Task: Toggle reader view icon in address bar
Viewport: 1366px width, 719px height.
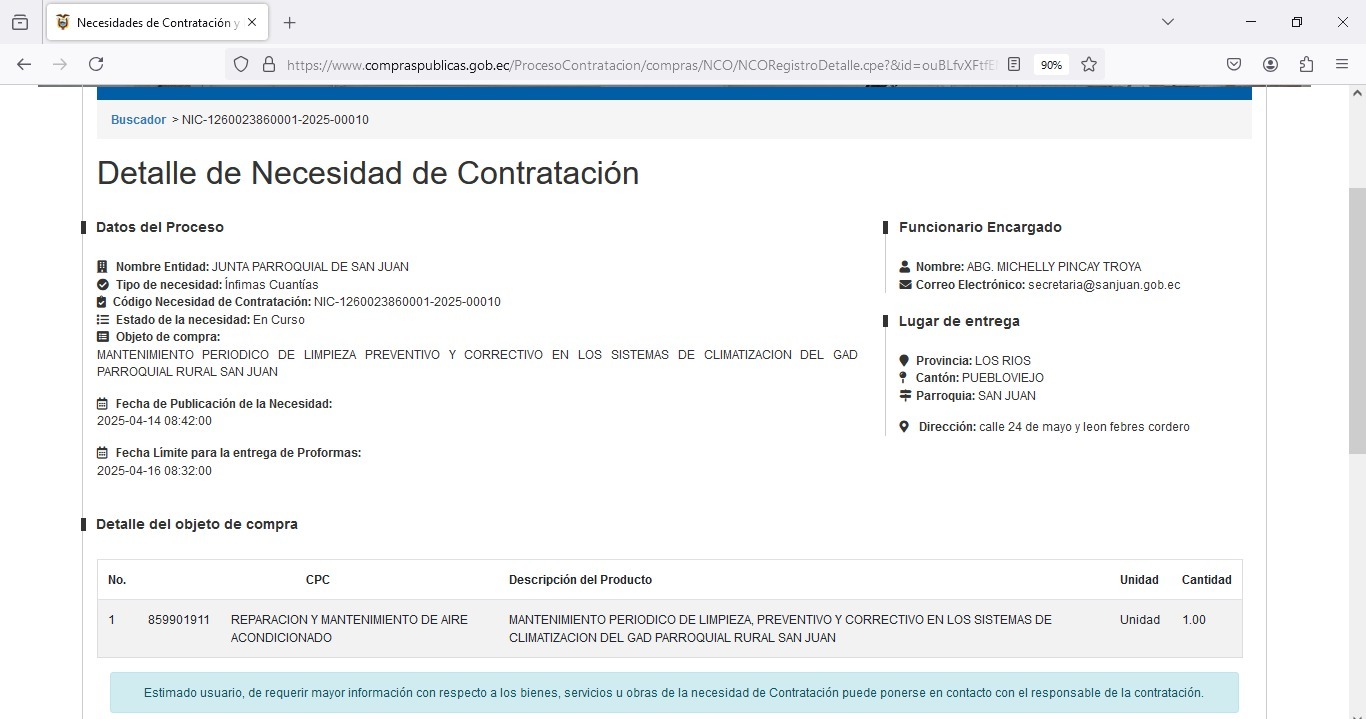Action: [x=1014, y=64]
